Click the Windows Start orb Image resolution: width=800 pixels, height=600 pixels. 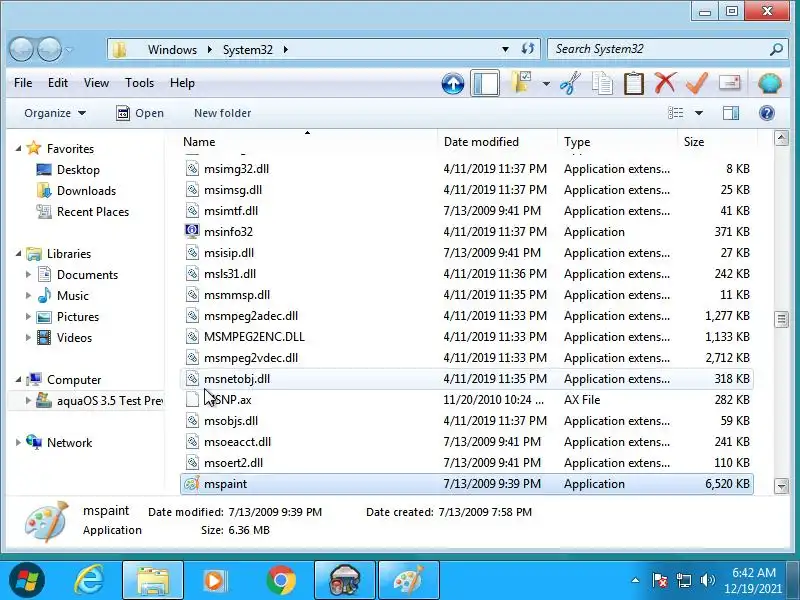click(x=27, y=581)
